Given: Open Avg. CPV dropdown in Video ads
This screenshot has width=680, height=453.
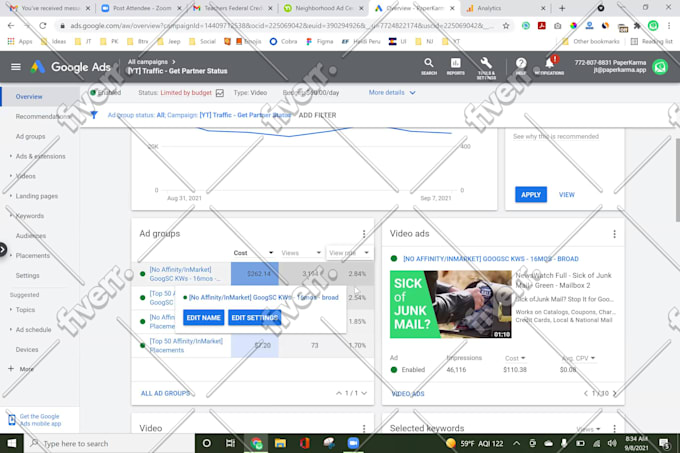Looking at the screenshot, I should (579, 358).
